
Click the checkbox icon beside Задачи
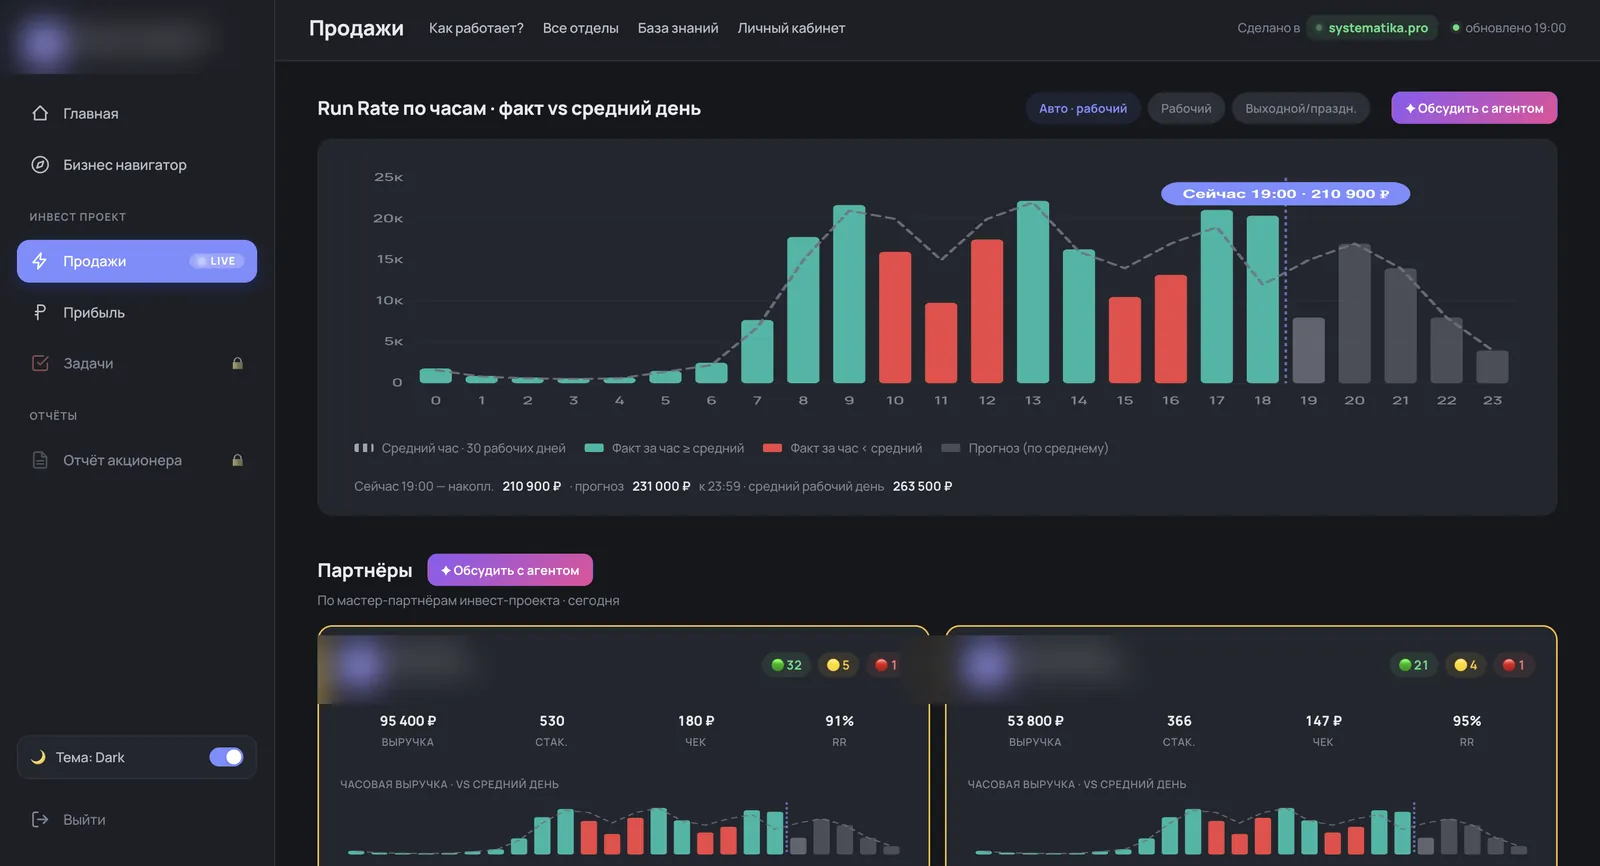40,363
